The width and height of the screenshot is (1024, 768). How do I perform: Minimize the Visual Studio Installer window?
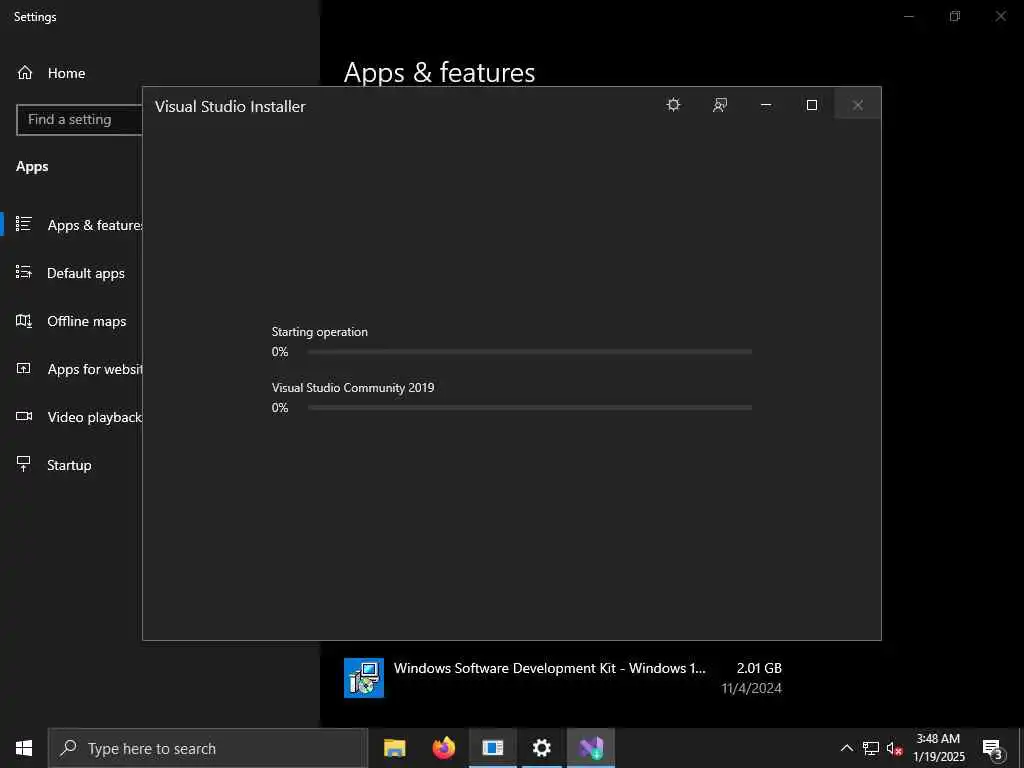[x=766, y=104]
